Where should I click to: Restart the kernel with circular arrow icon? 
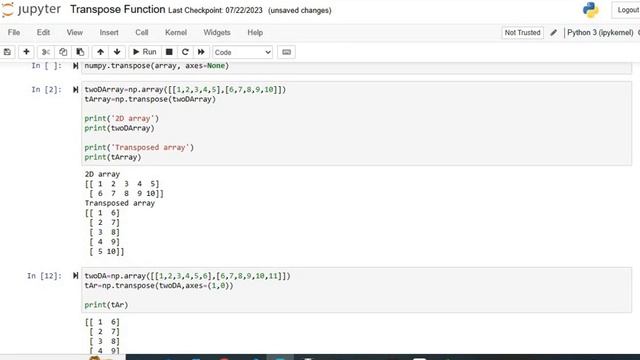point(185,52)
